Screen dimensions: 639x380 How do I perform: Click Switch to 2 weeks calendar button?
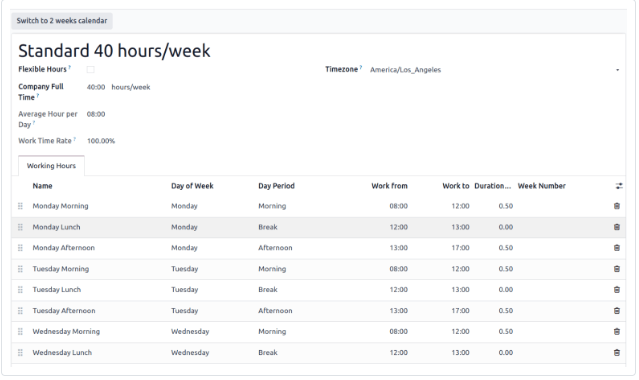pyautogui.click(x=62, y=21)
